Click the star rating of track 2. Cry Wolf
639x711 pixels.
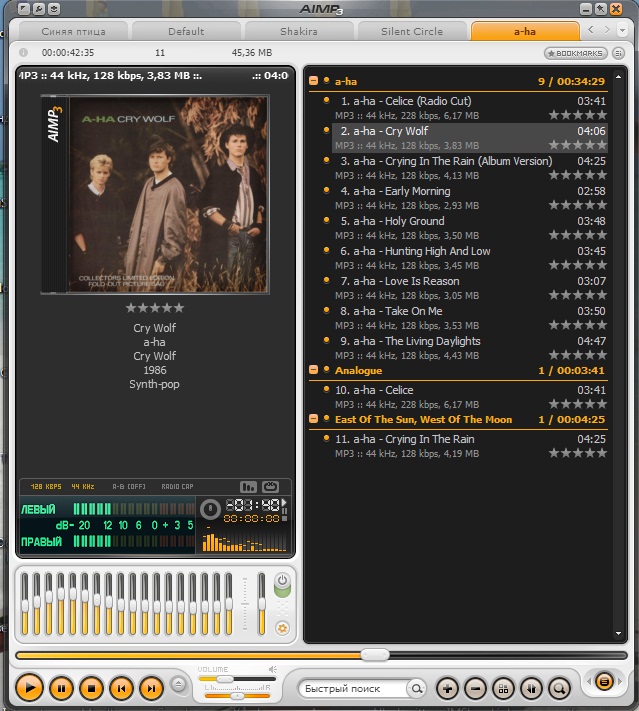[577, 145]
